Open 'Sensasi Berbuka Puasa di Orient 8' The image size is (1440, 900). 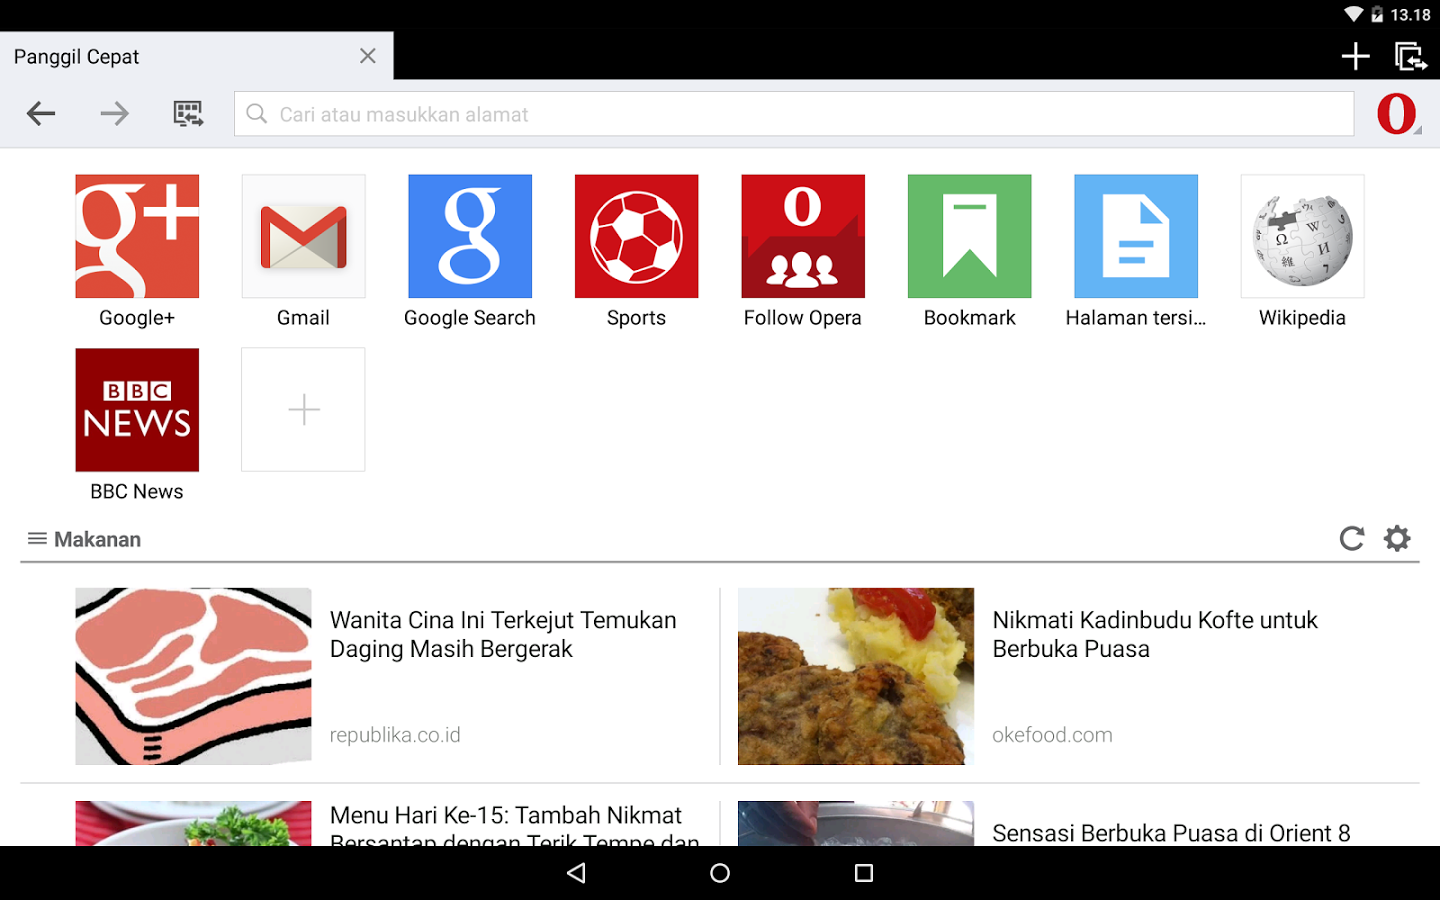(1171, 833)
